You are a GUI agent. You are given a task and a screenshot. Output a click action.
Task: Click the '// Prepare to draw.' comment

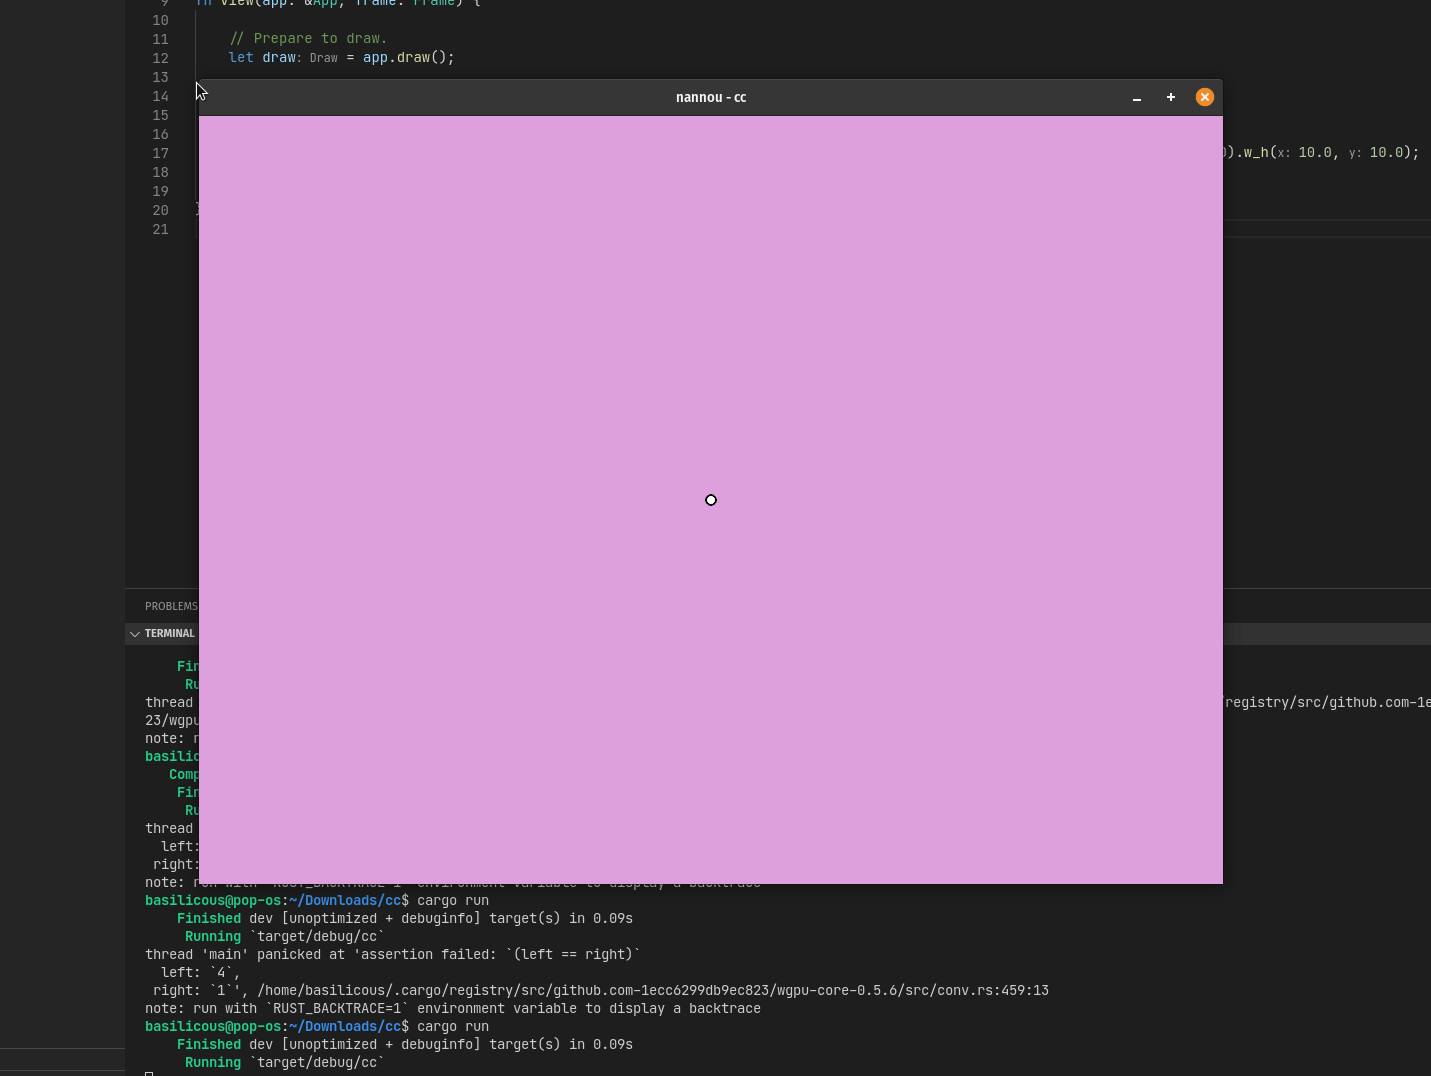(x=308, y=38)
